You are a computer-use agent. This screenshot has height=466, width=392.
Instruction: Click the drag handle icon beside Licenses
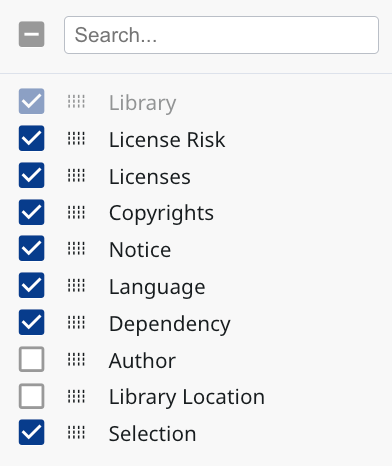click(x=76, y=175)
